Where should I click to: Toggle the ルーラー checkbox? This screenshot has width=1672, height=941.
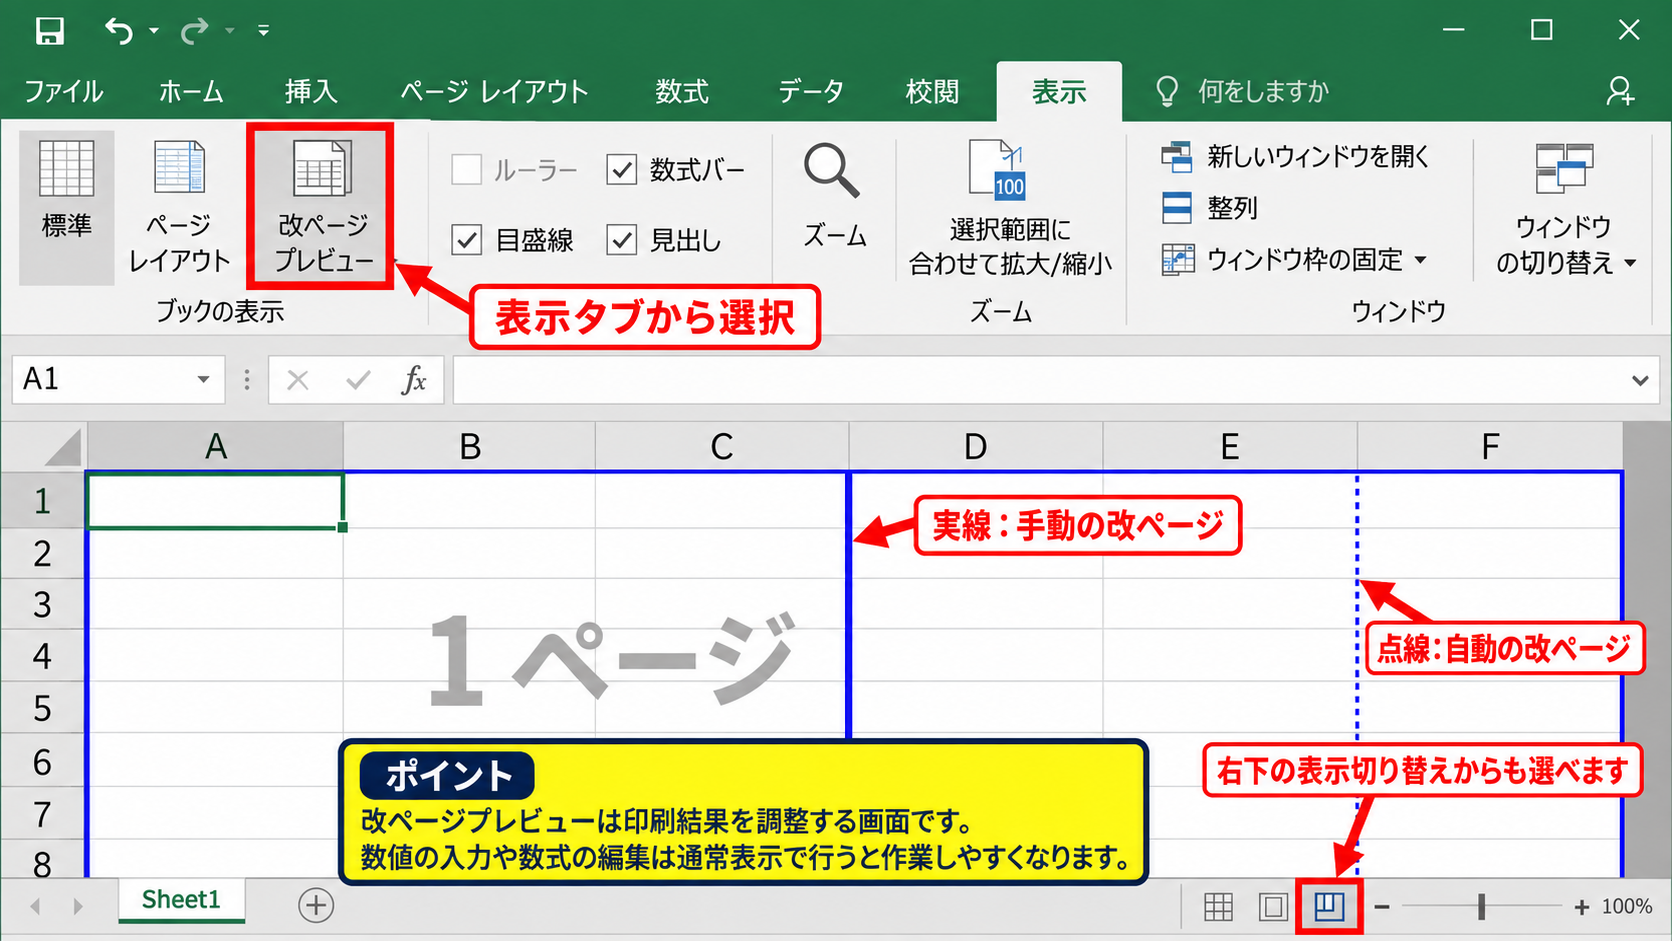click(x=466, y=170)
